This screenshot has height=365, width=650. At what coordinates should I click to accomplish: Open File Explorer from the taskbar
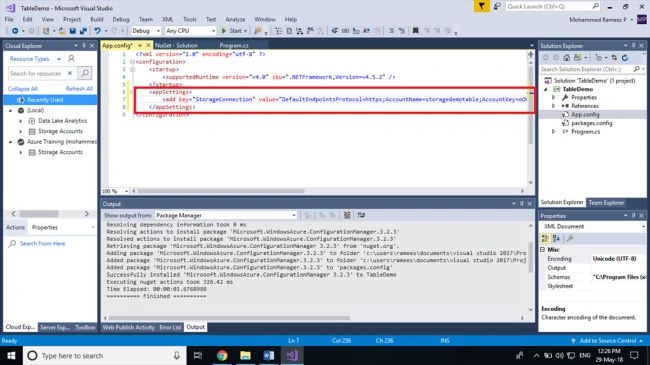[245, 355]
